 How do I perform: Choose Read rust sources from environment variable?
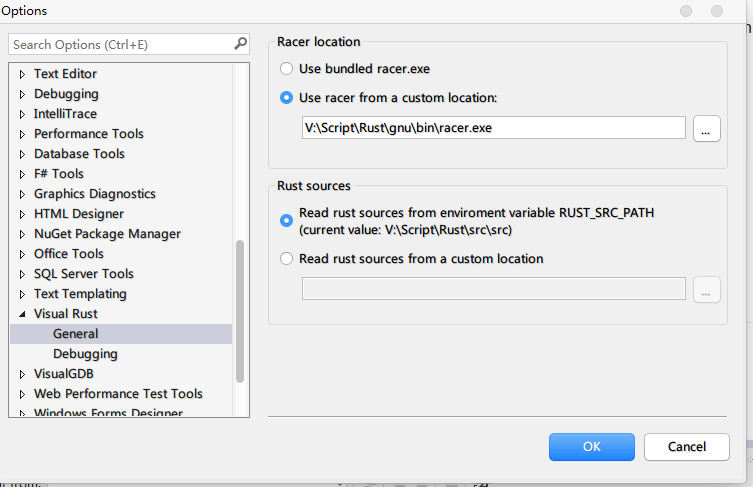pyautogui.click(x=287, y=220)
